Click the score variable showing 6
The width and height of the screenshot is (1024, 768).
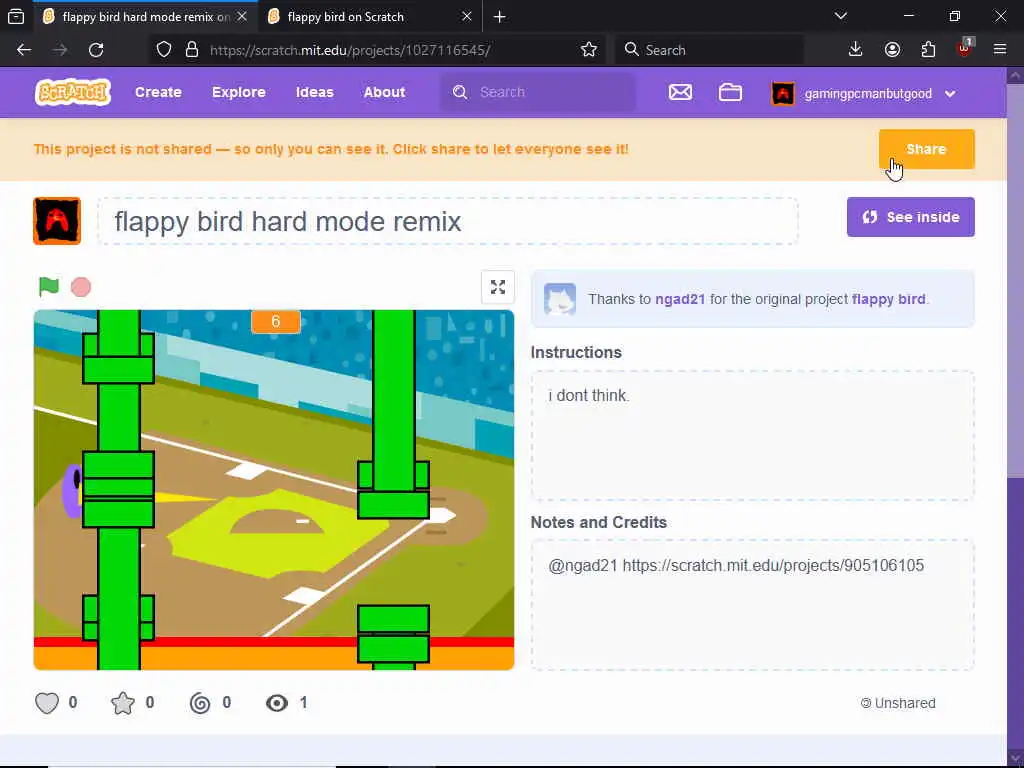point(276,321)
